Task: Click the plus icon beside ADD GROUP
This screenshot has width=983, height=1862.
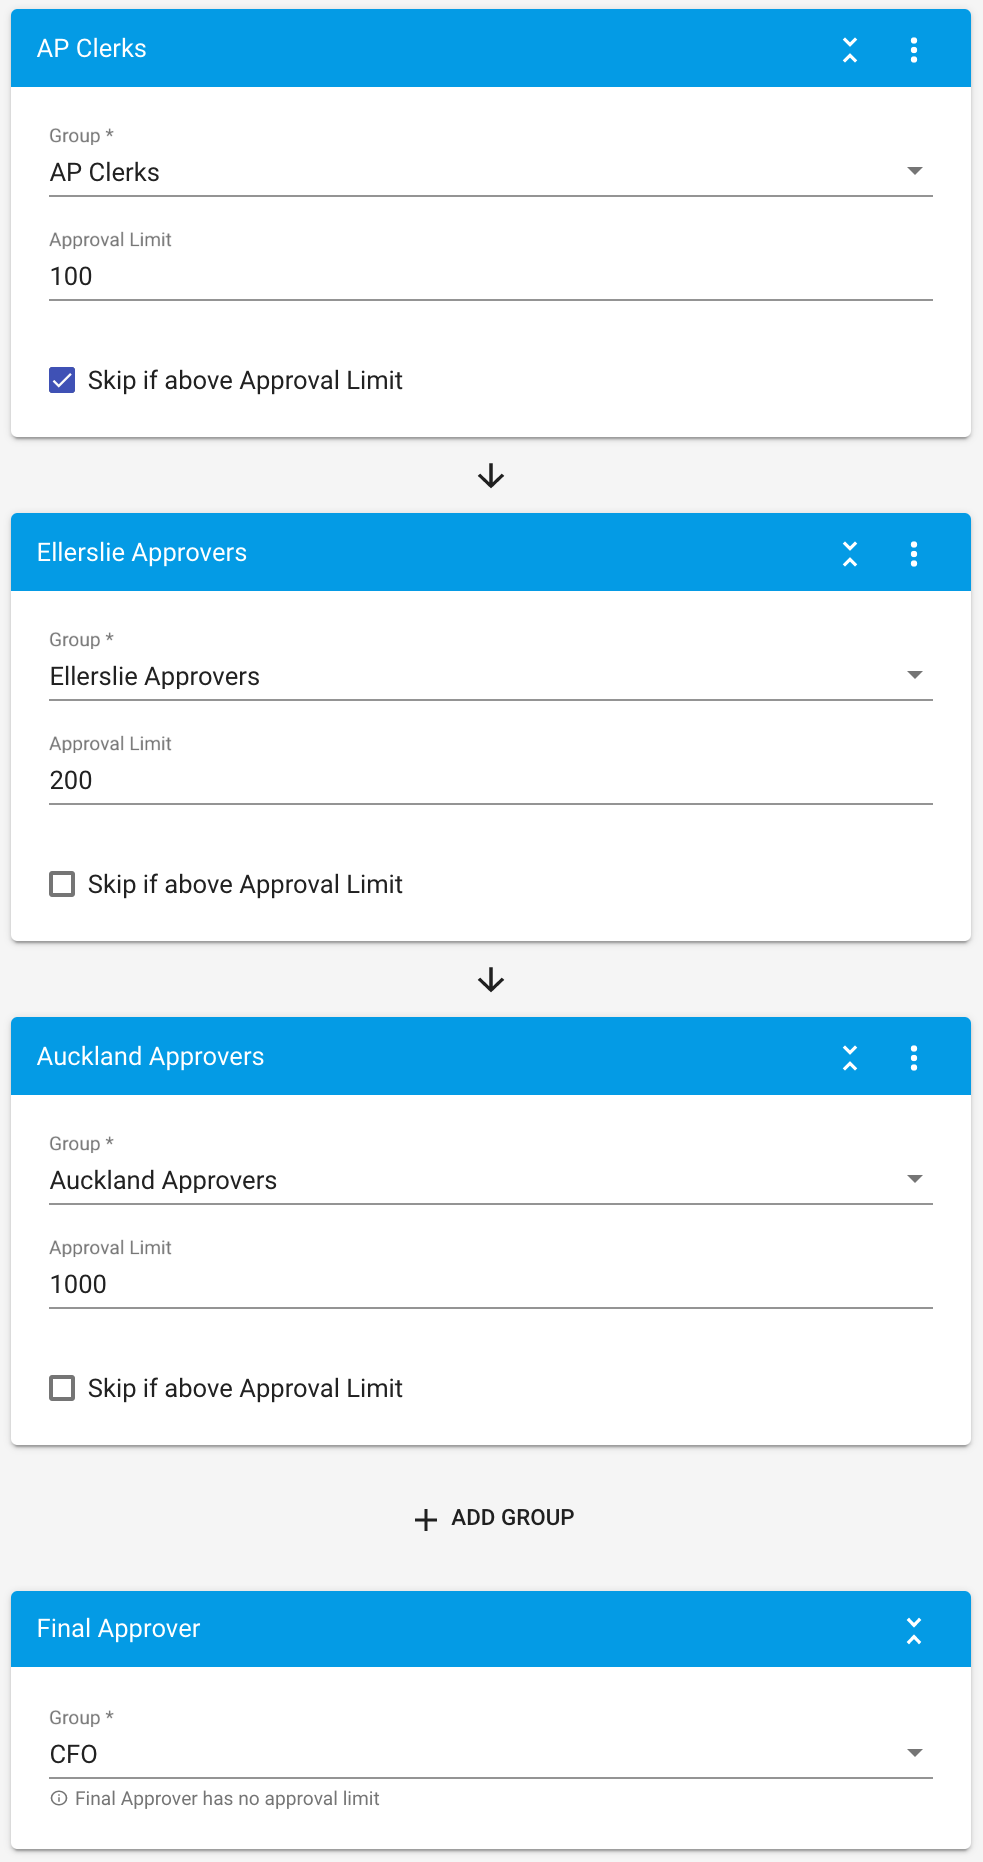Action: click(x=425, y=1519)
